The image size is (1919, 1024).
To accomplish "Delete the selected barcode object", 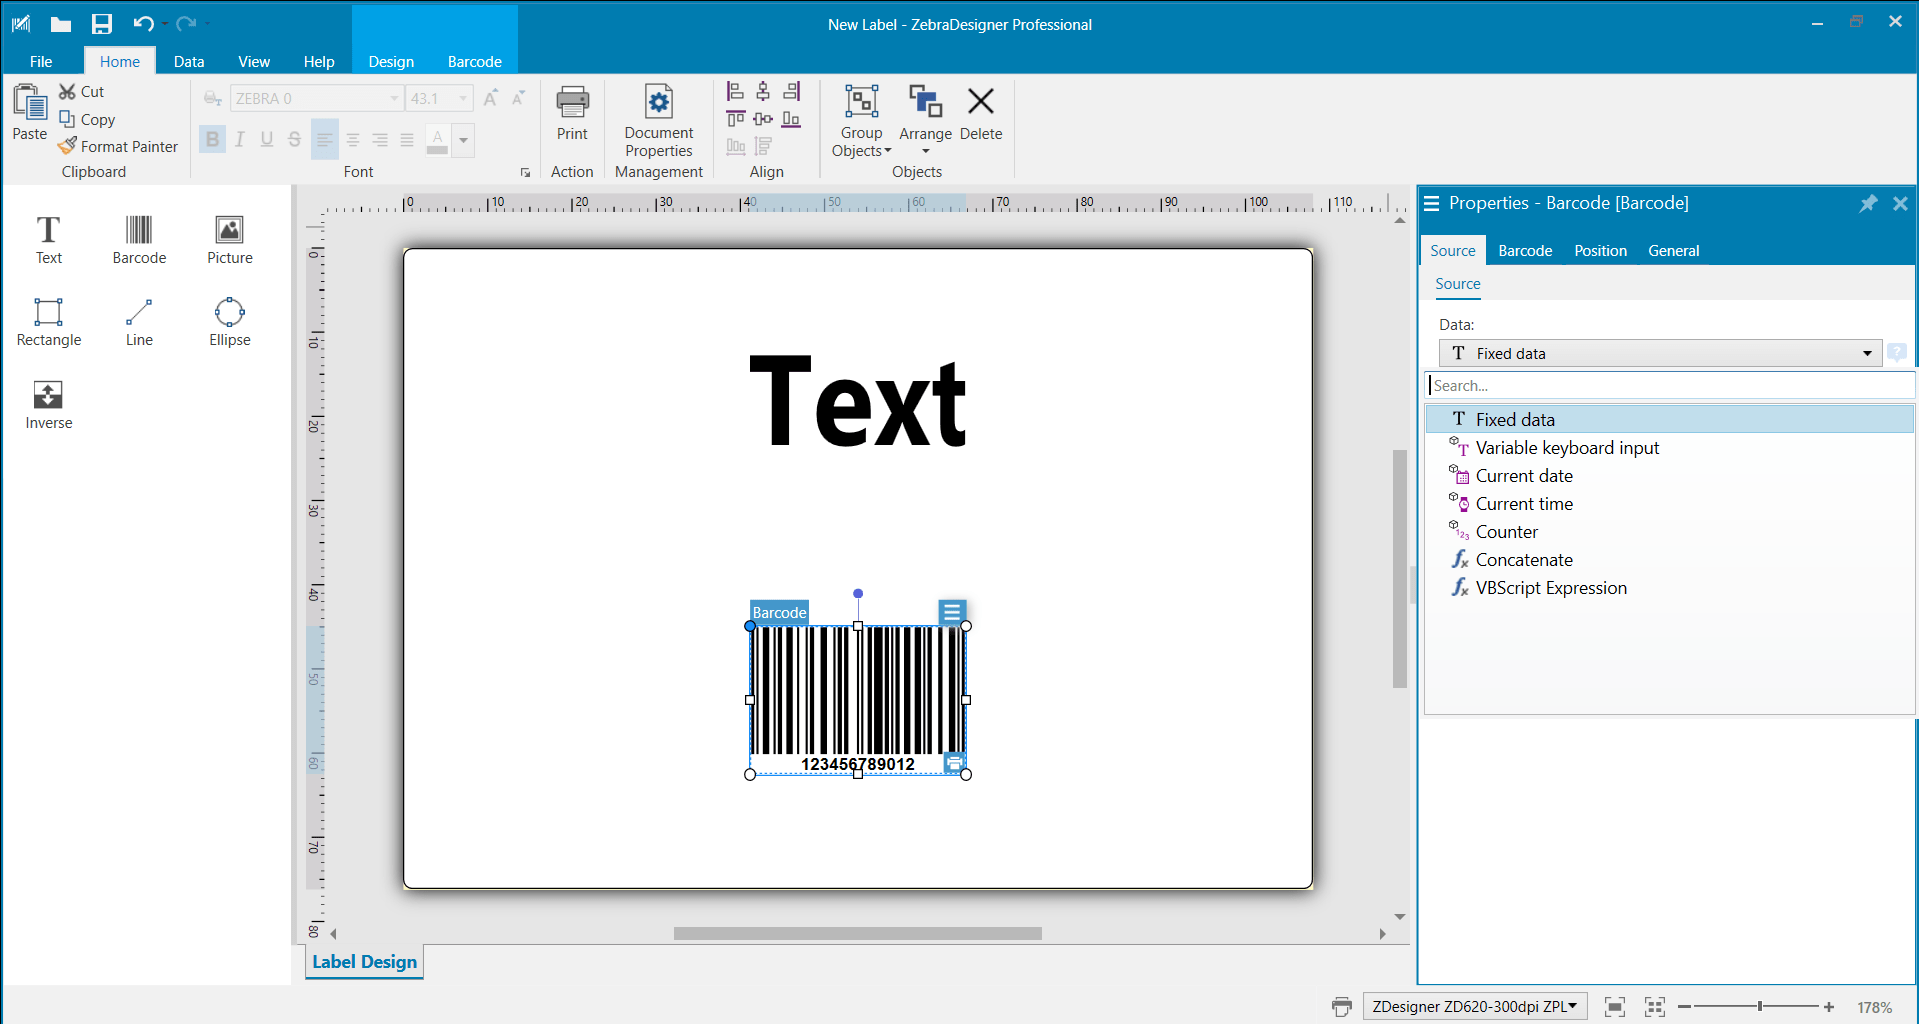I will pos(981,112).
